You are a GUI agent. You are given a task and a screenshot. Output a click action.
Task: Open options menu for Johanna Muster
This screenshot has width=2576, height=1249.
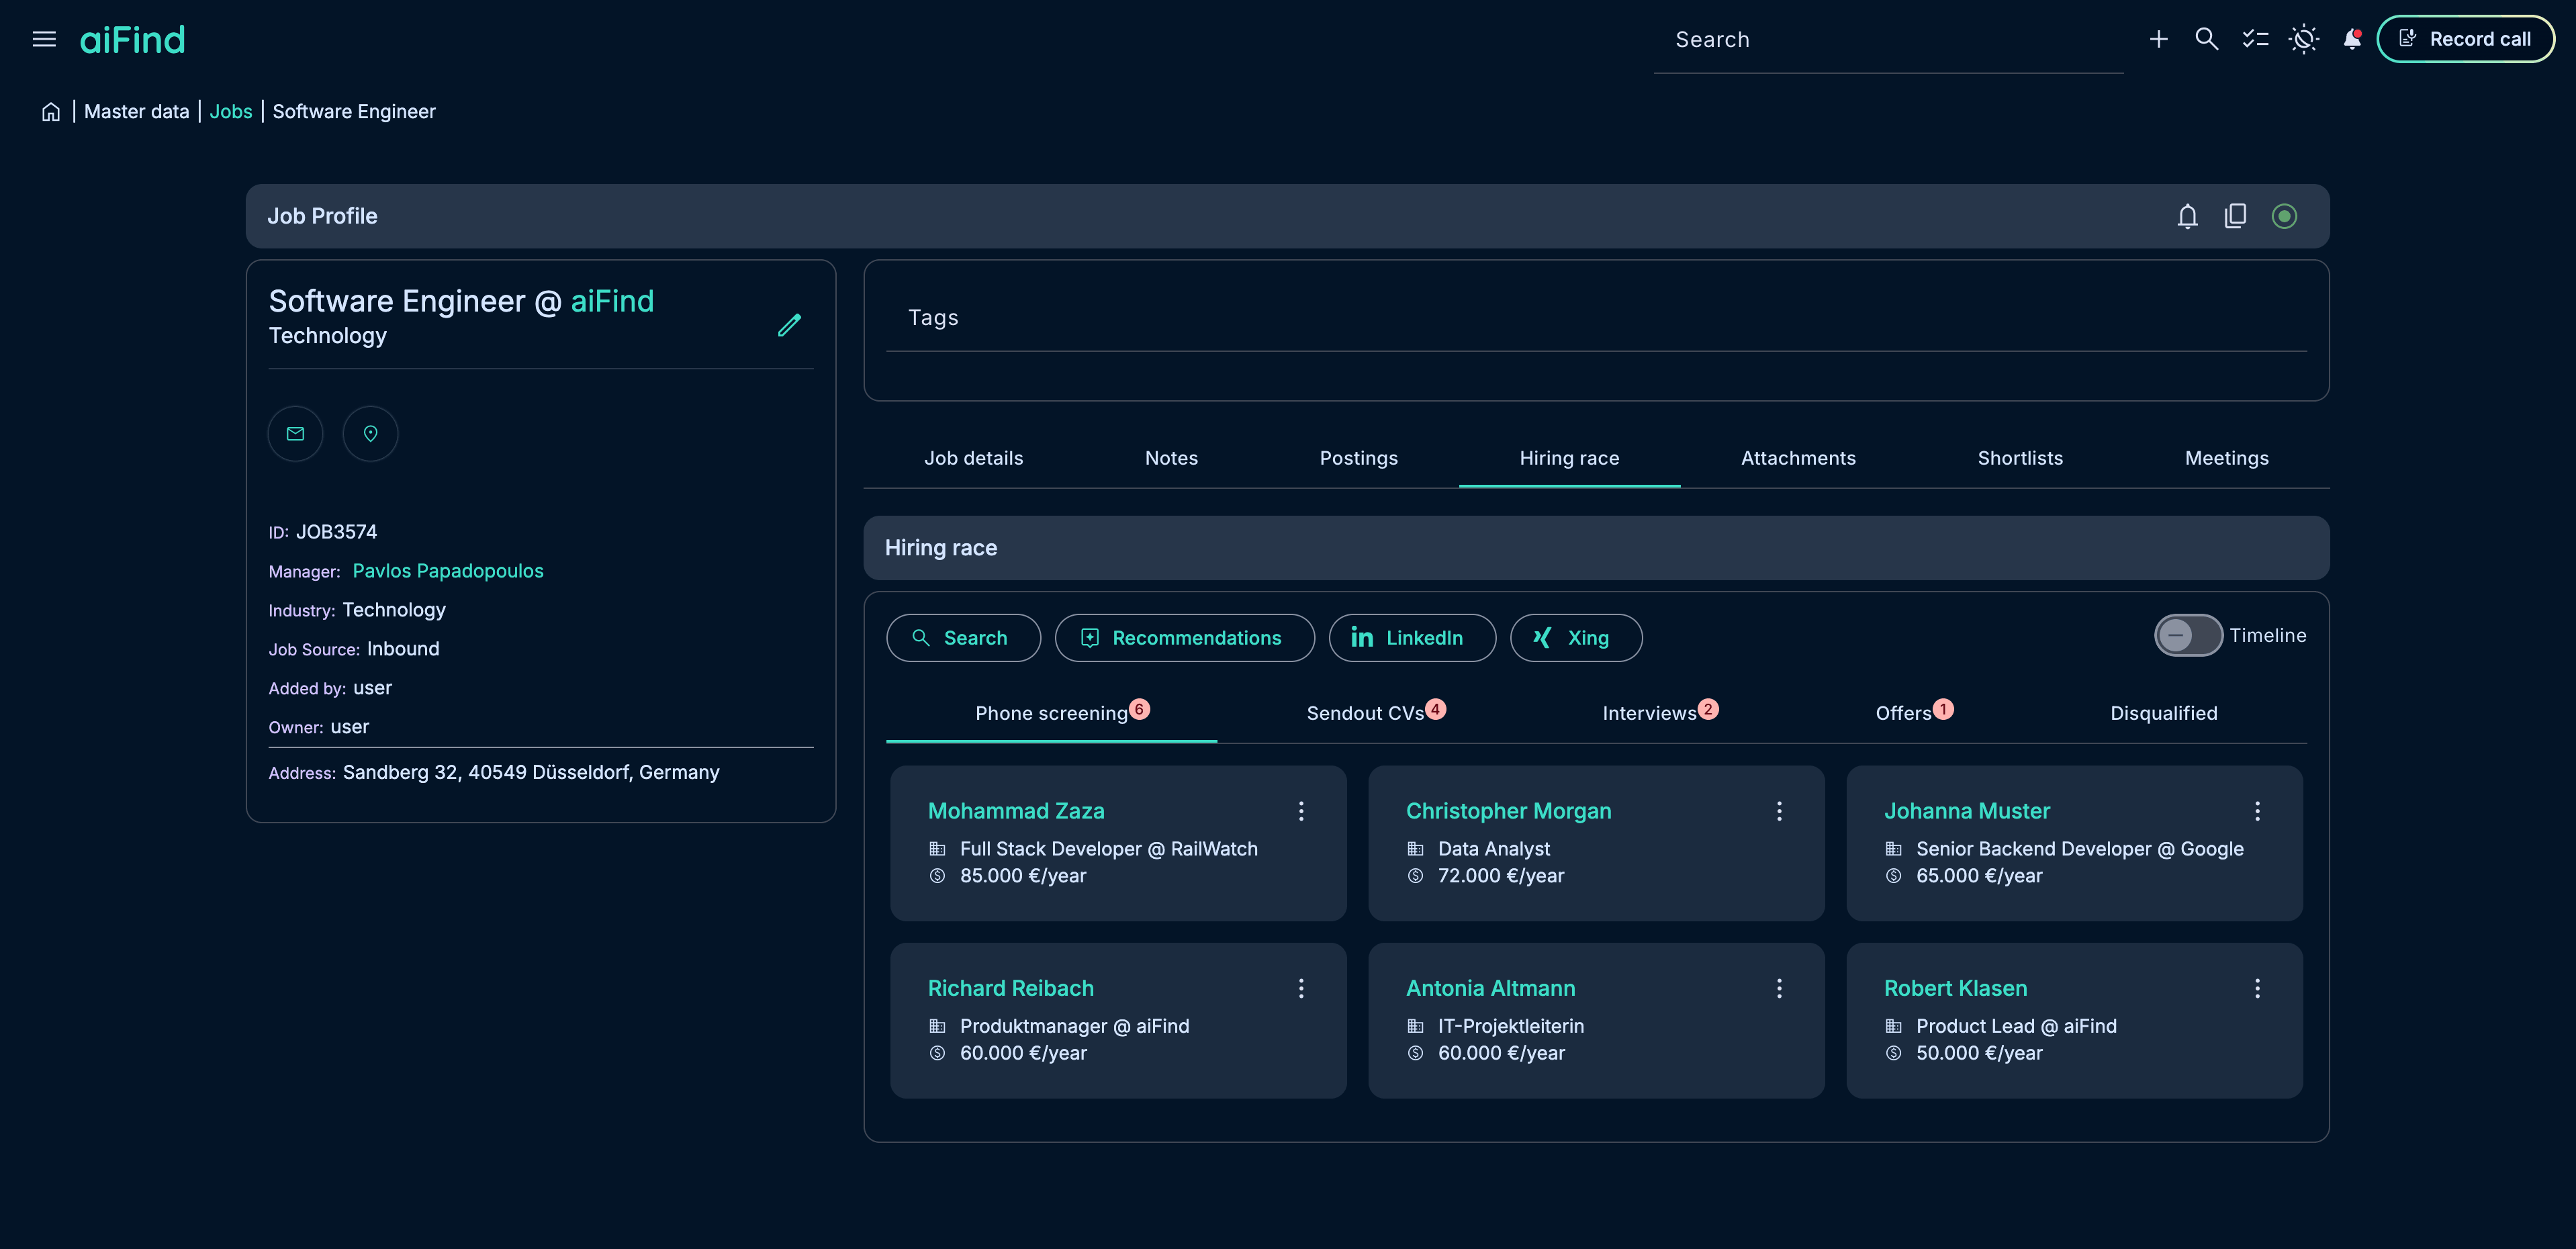coord(2257,811)
